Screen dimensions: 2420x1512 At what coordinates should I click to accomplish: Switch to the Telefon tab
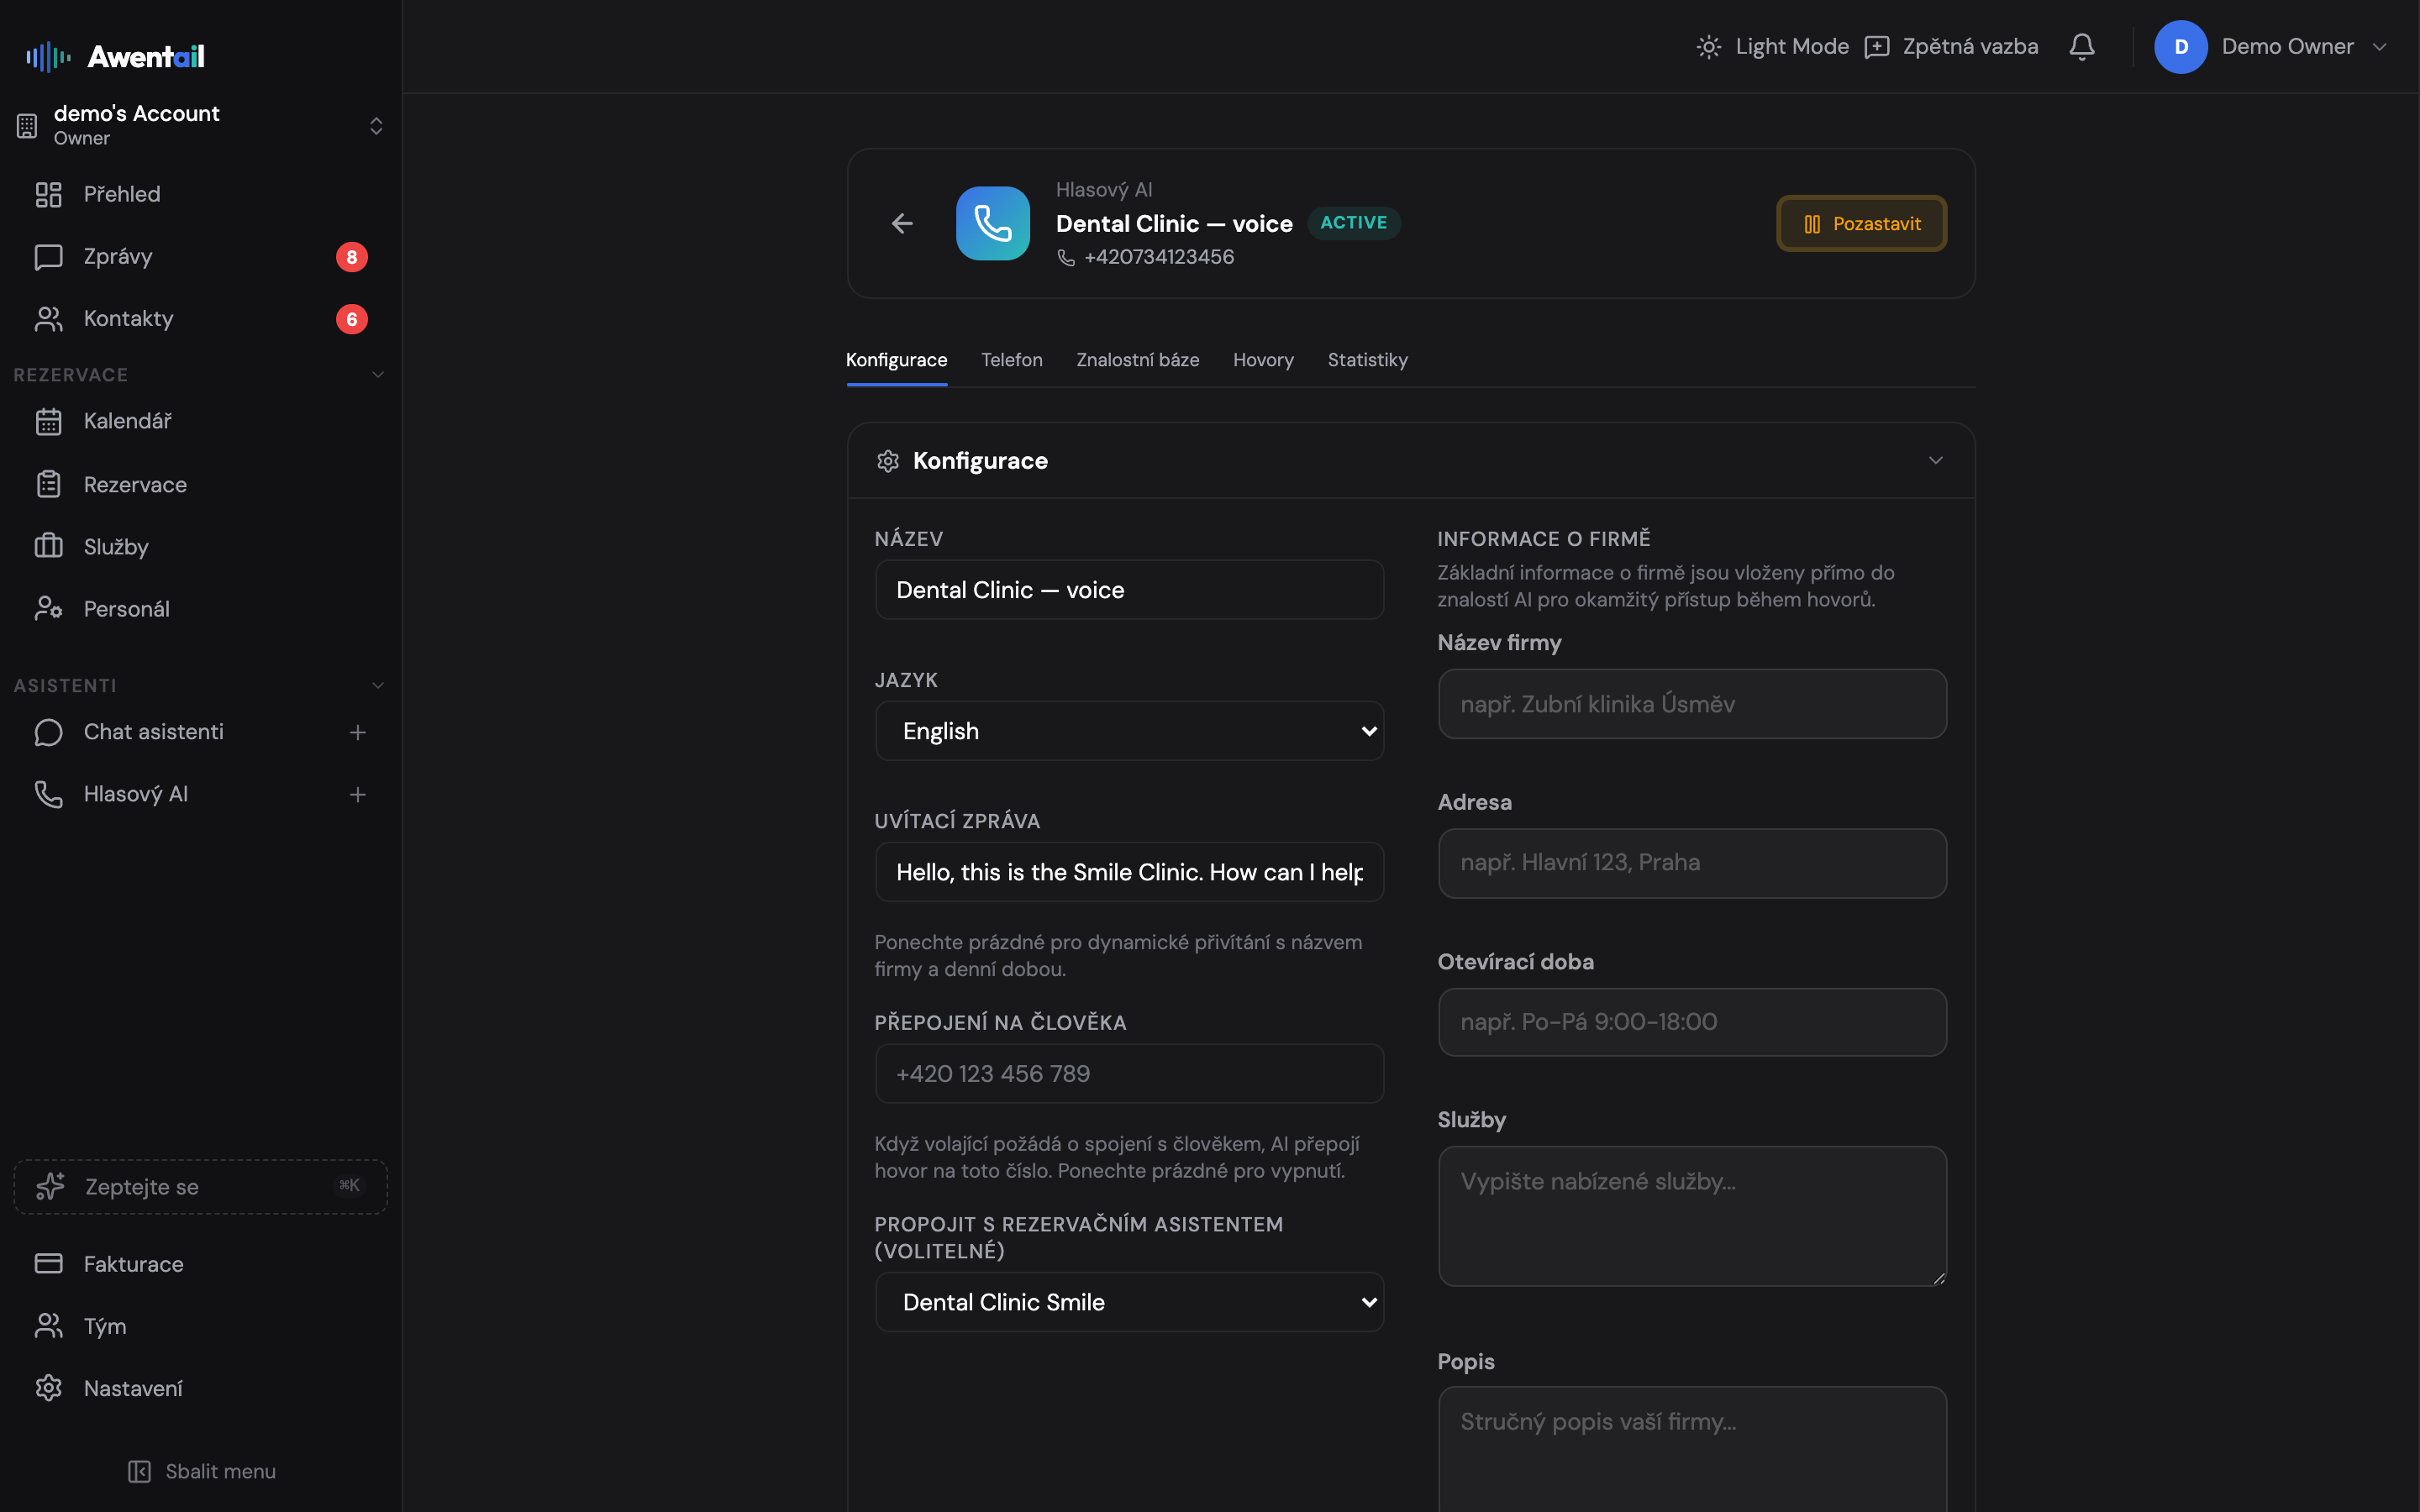point(1012,360)
